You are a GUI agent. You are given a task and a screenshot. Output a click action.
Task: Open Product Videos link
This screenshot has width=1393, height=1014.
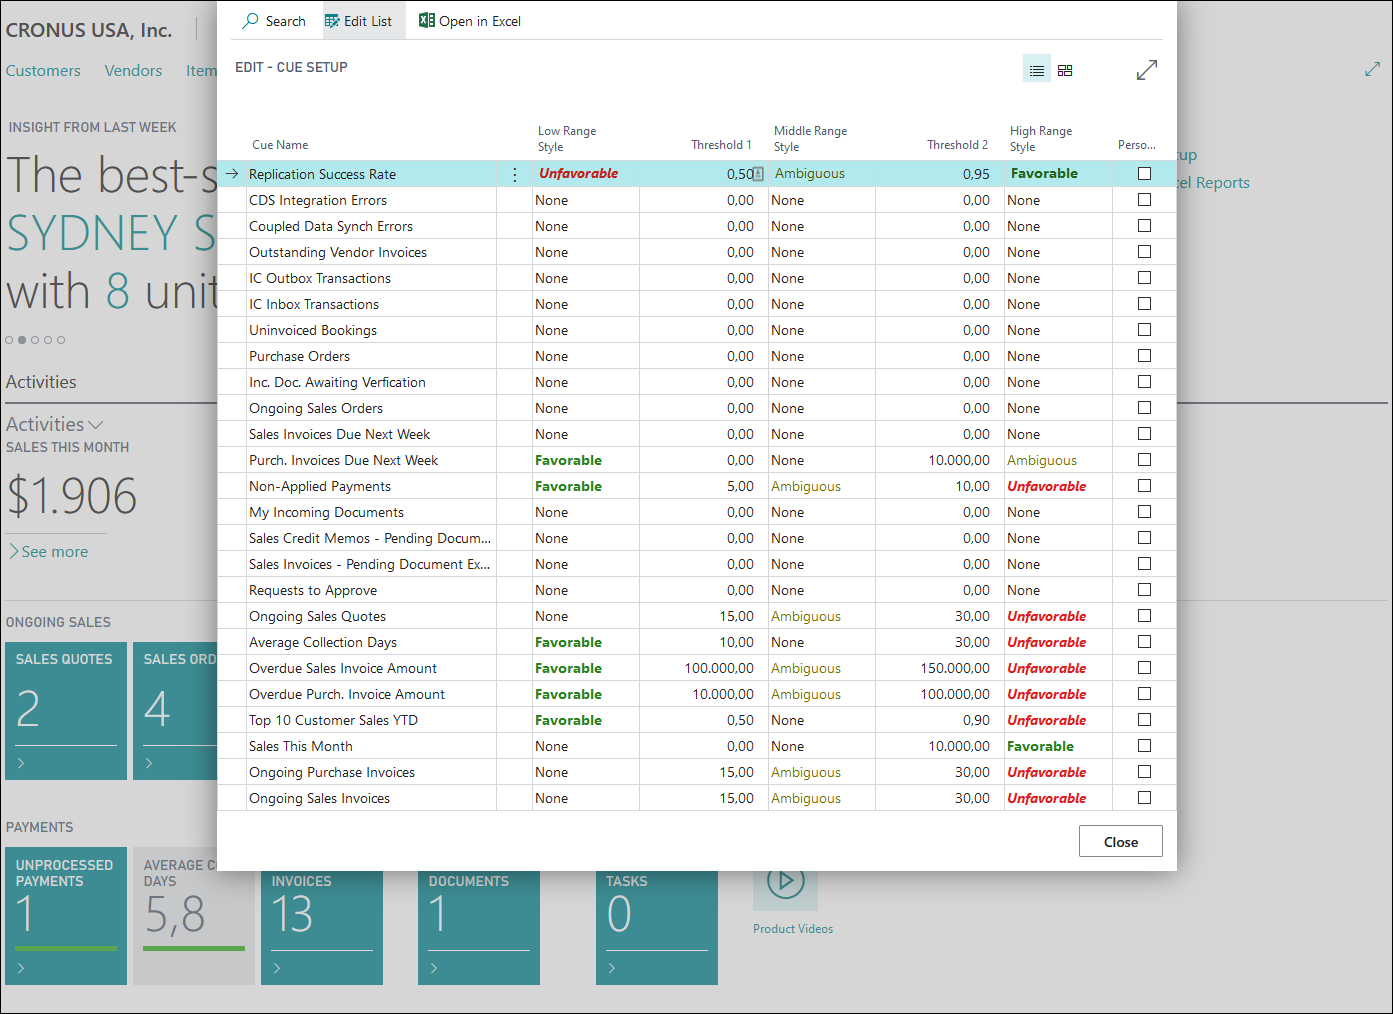coord(793,929)
